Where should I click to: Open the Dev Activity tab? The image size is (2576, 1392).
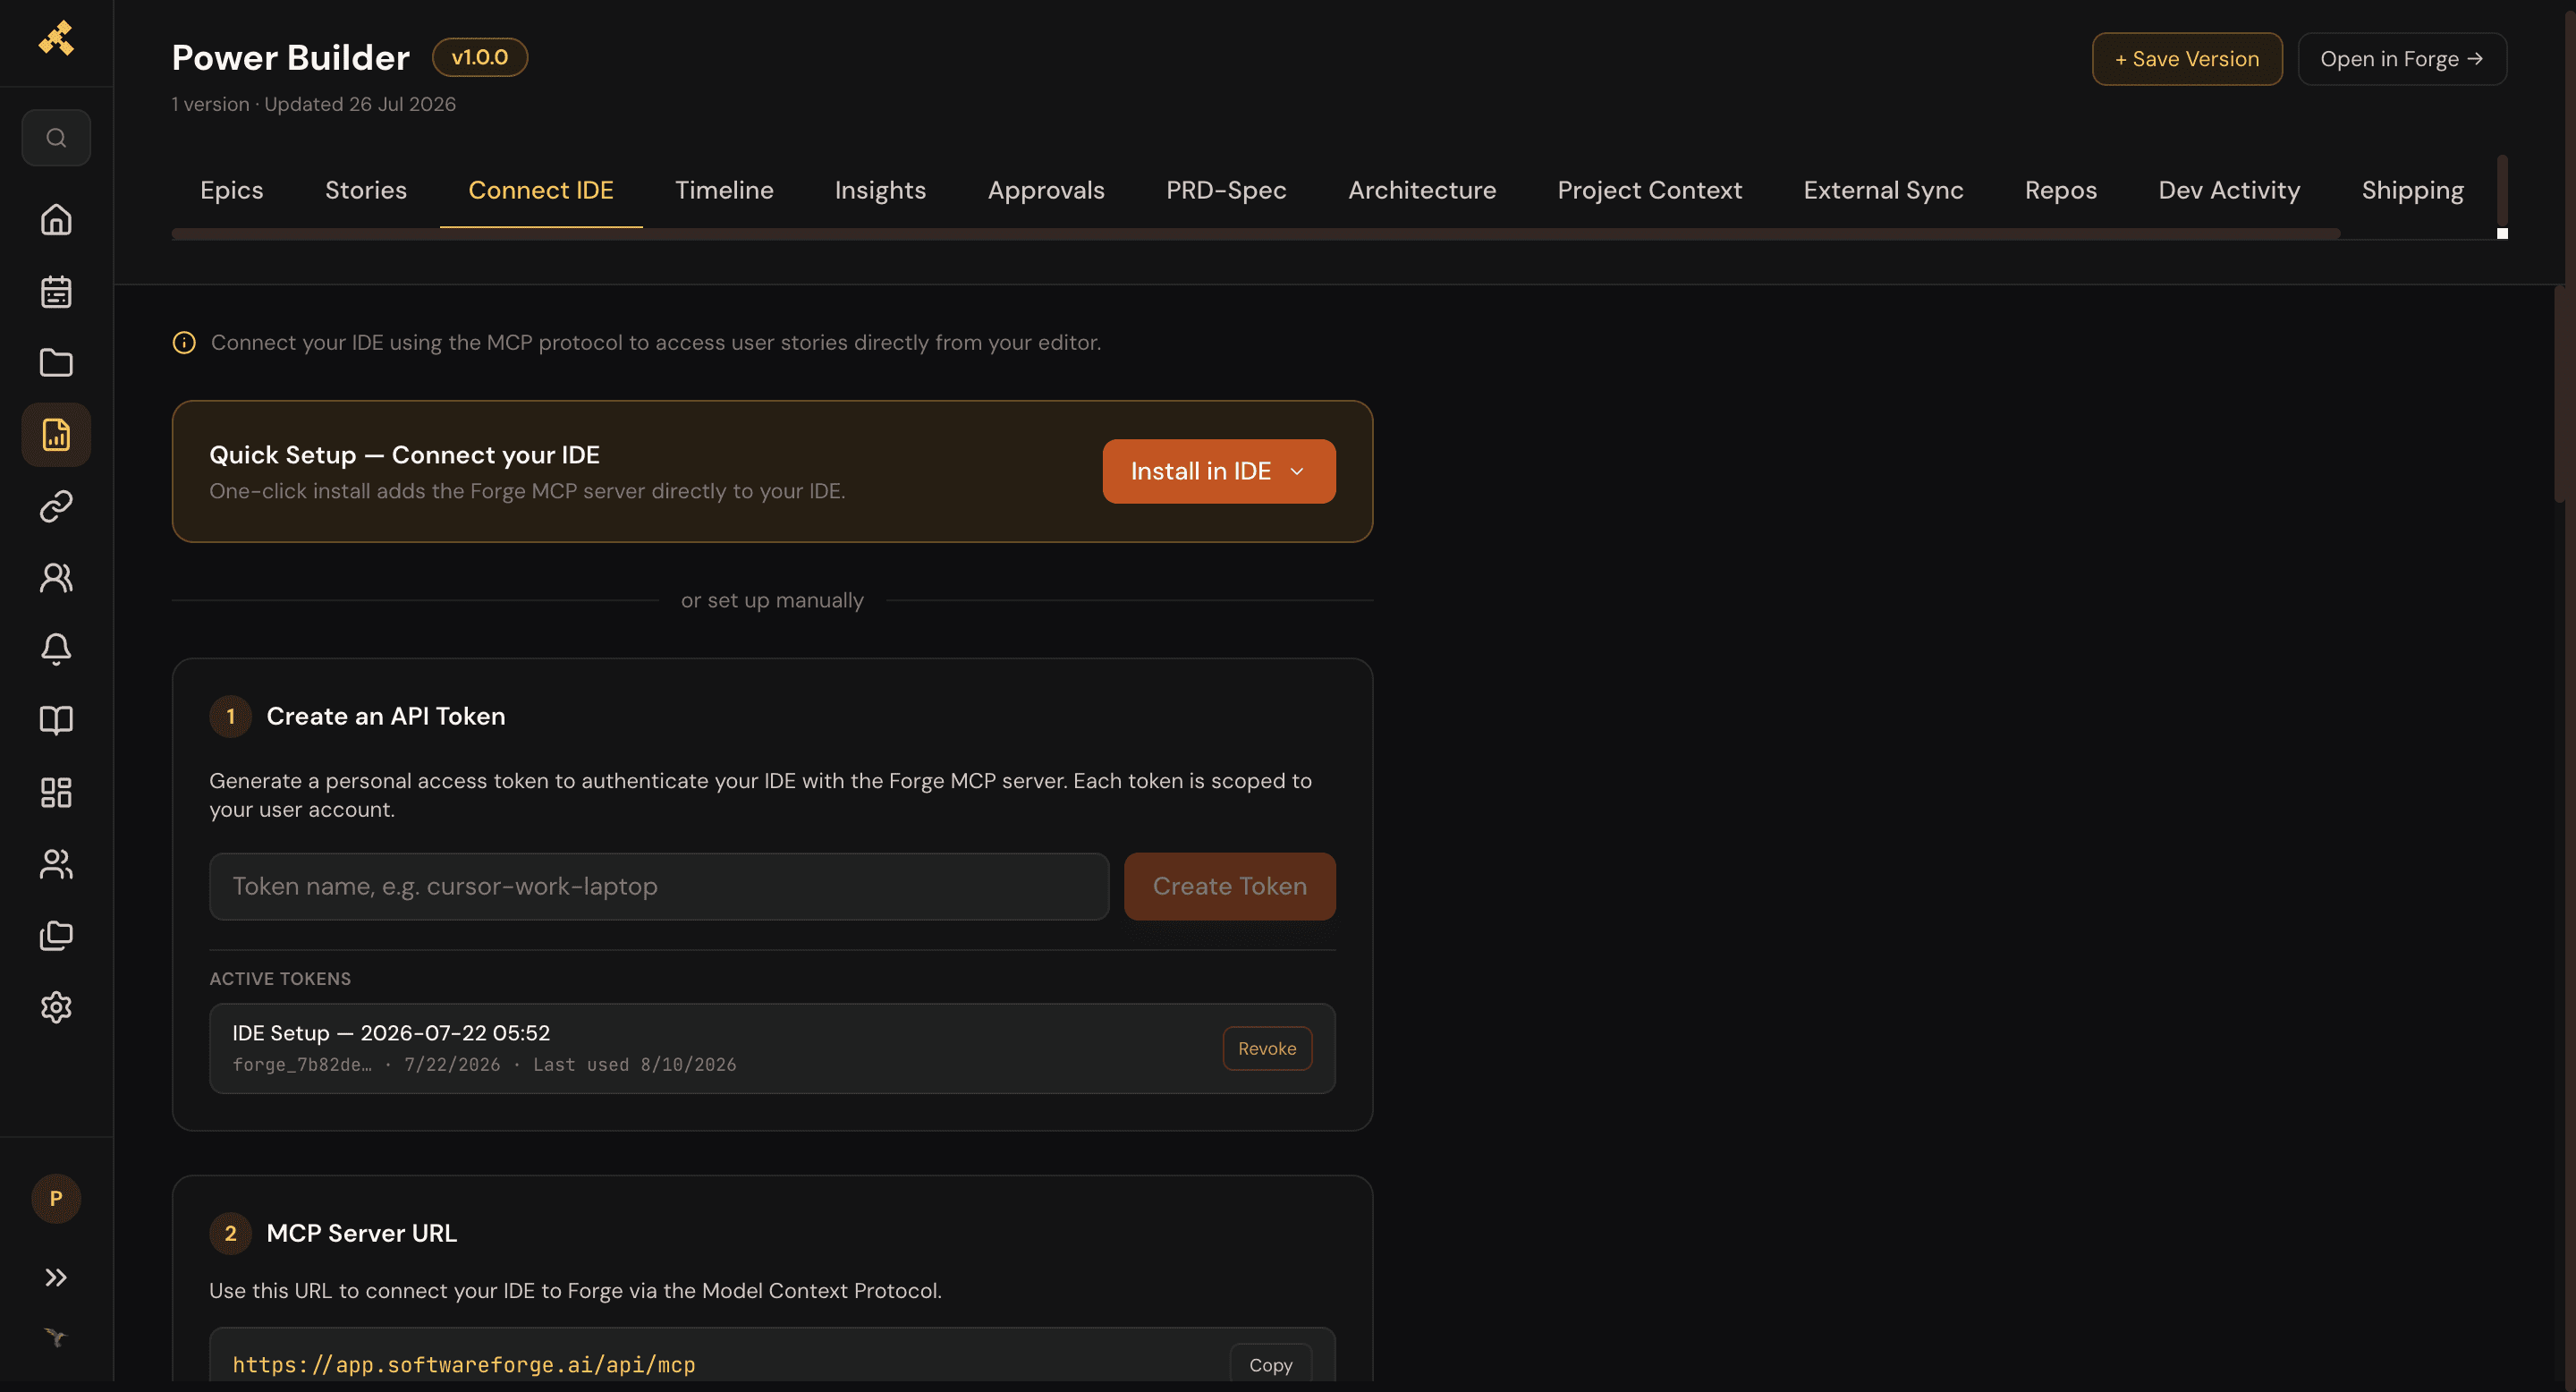(x=2229, y=190)
